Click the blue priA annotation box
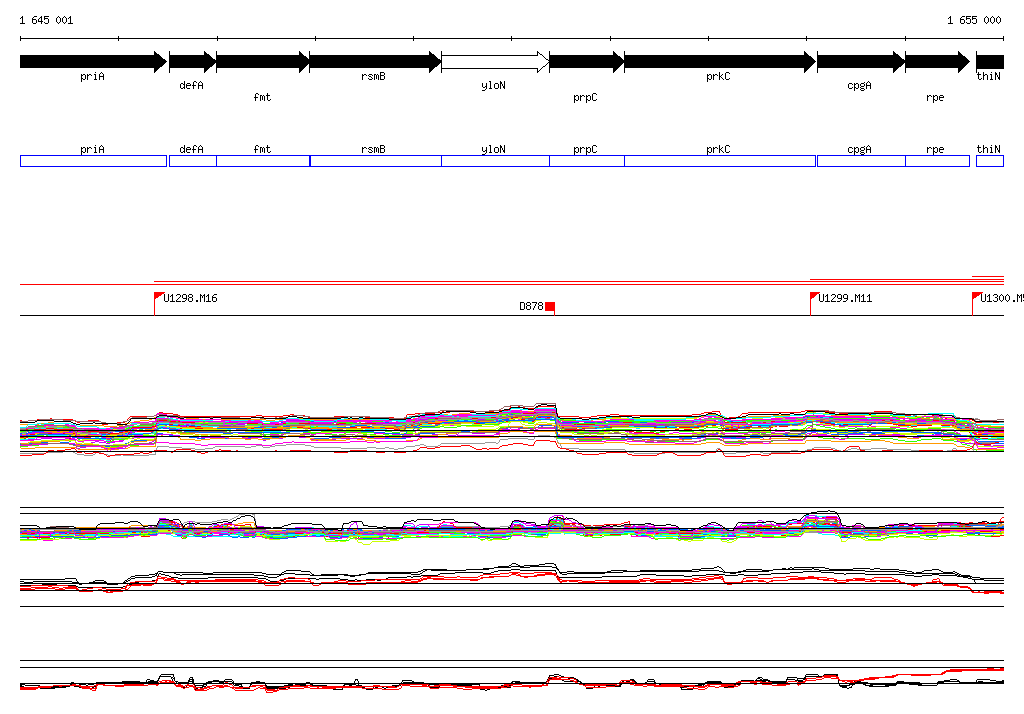Viewport: 1024px width, 714px height. coord(93,161)
